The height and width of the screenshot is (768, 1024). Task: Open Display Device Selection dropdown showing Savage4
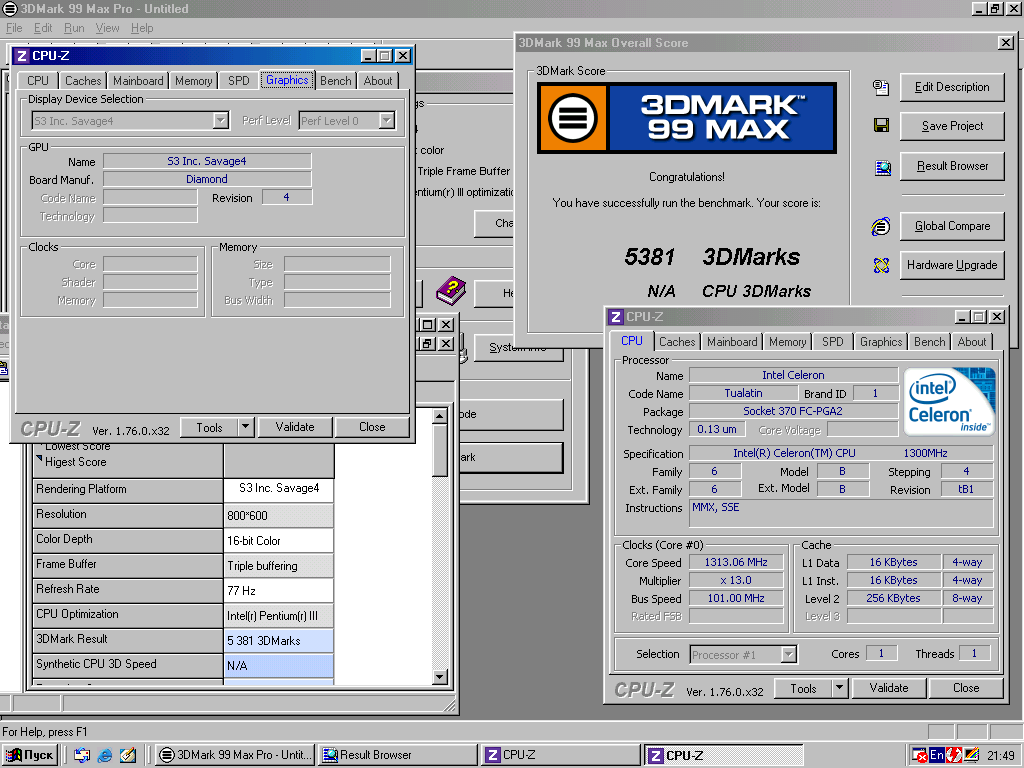221,120
